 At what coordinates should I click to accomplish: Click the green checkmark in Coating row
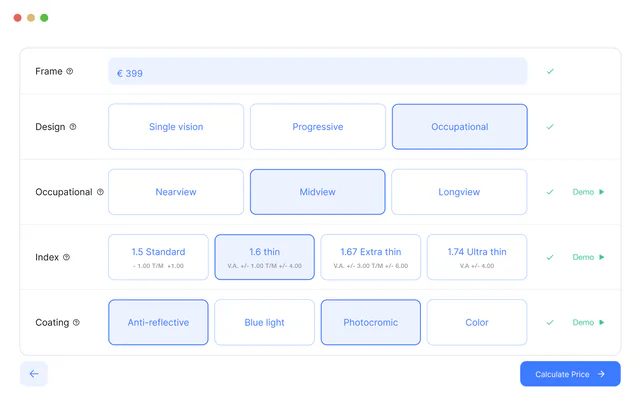[x=550, y=323]
